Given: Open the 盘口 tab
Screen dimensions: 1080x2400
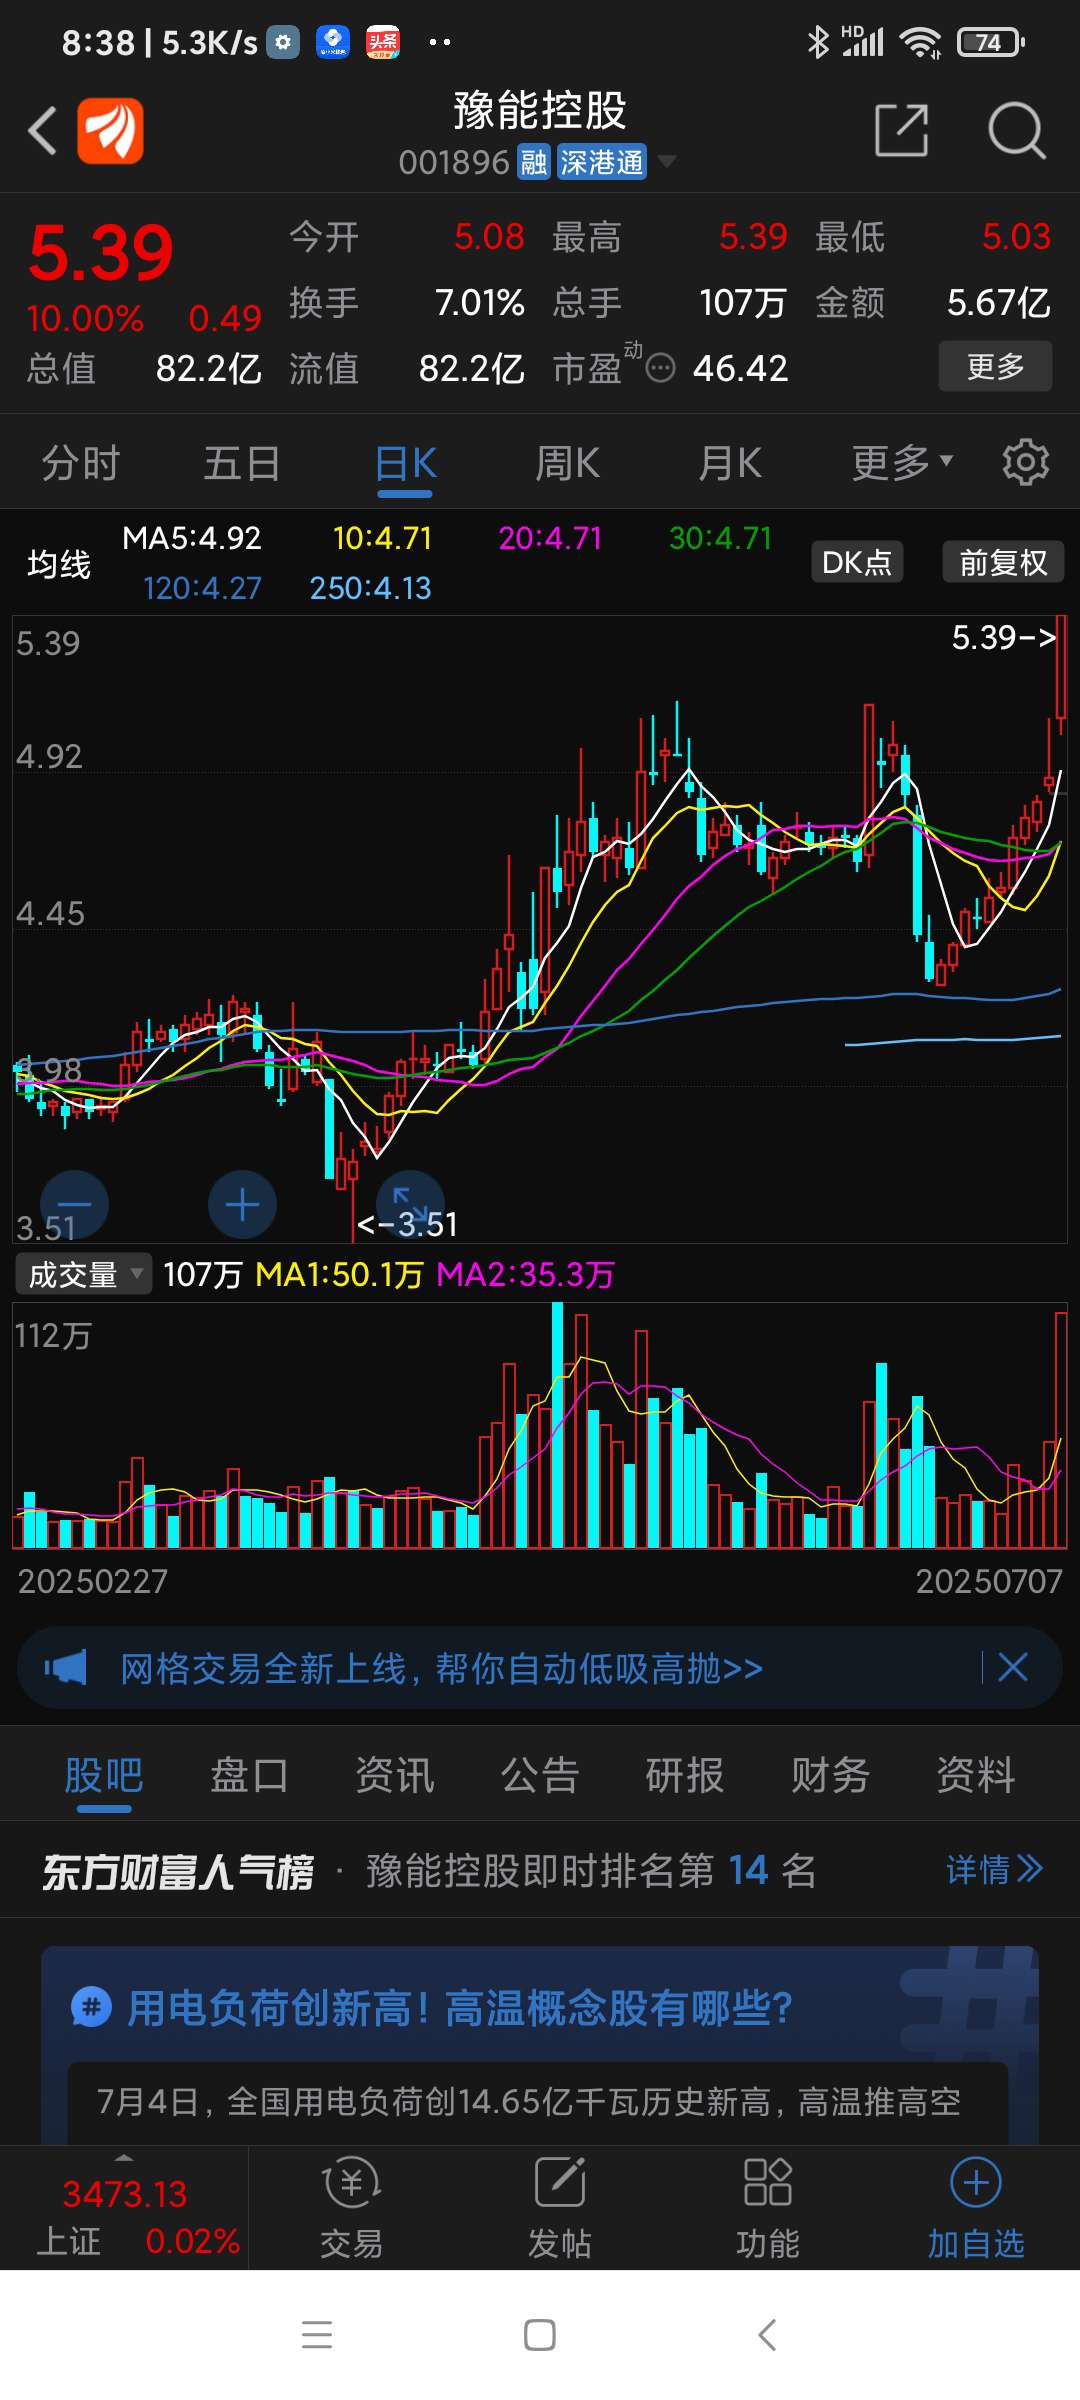Looking at the screenshot, I should click(249, 1775).
